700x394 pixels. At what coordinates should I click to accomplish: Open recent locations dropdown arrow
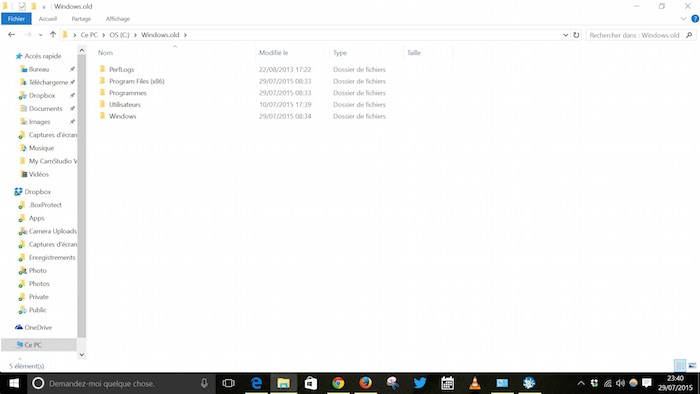click(40, 35)
